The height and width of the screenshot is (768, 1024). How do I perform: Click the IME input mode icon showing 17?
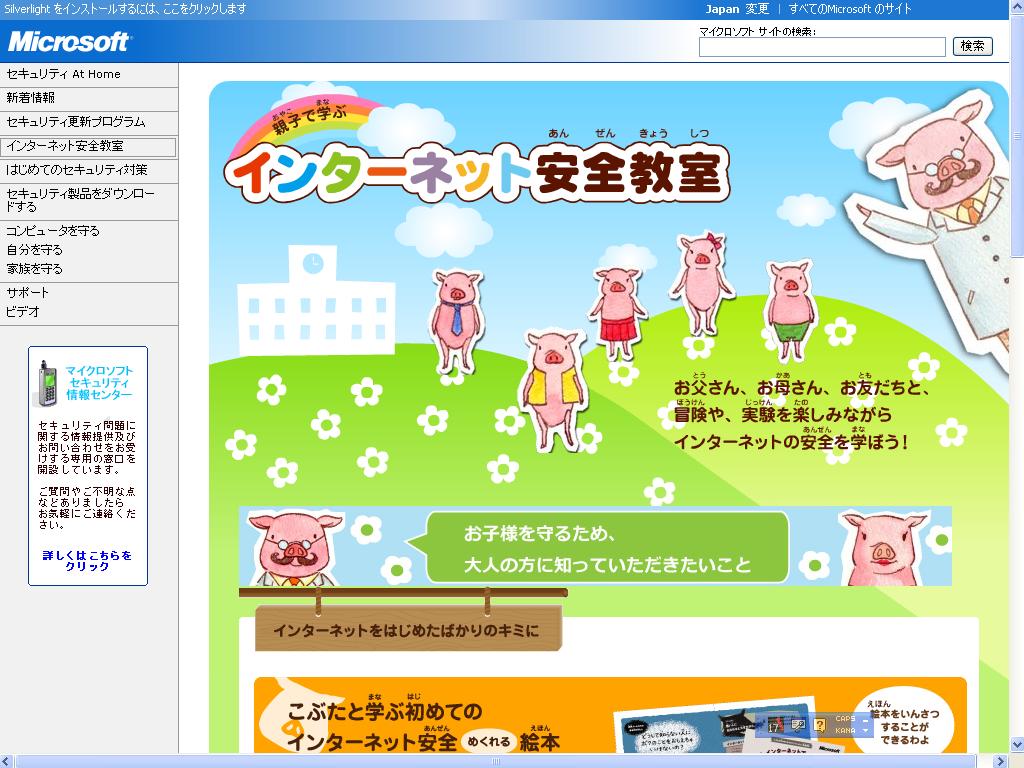click(x=776, y=725)
